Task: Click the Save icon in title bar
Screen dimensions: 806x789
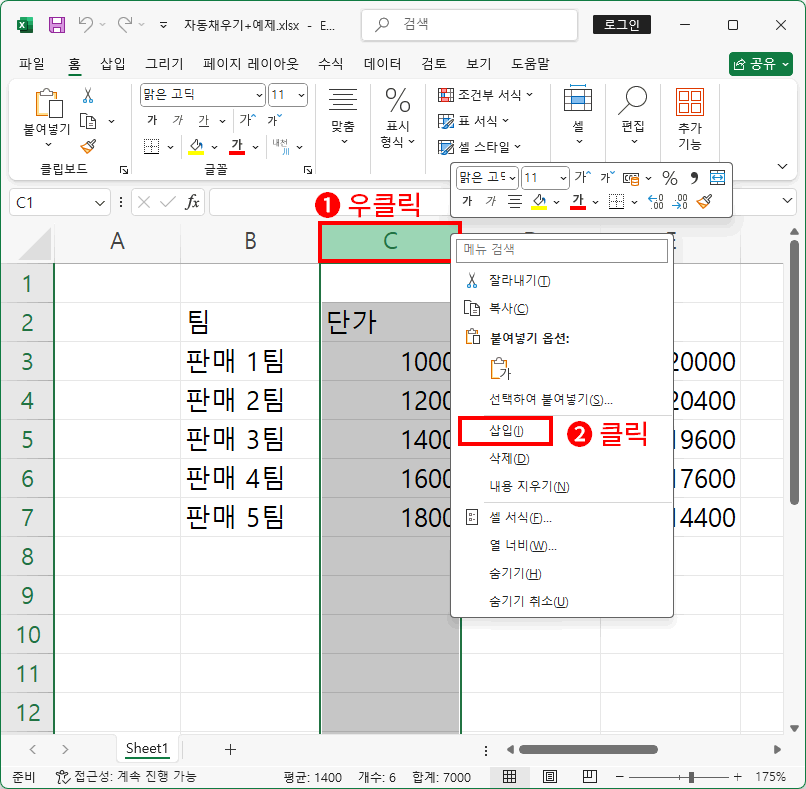Action: click(57, 25)
